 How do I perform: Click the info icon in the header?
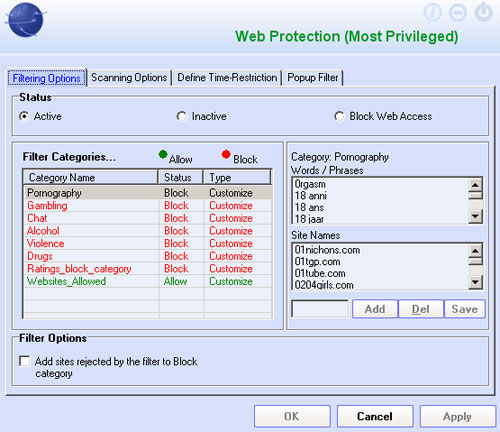(x=433, y=12)
